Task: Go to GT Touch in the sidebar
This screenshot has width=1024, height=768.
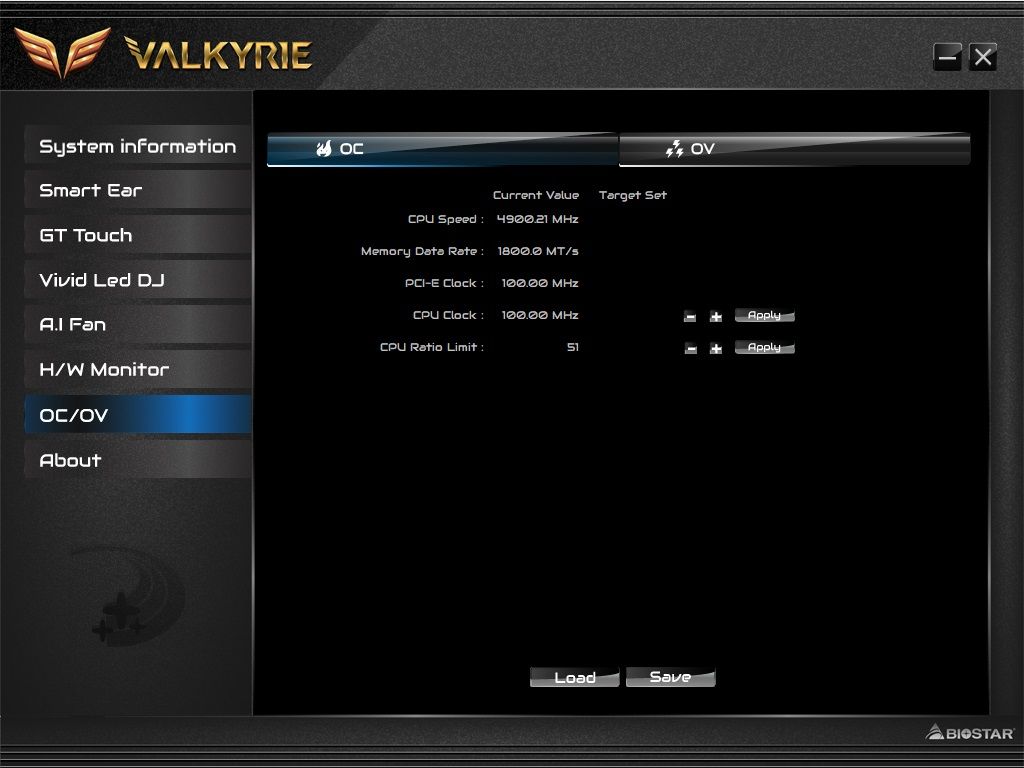Action: (138, 235)
